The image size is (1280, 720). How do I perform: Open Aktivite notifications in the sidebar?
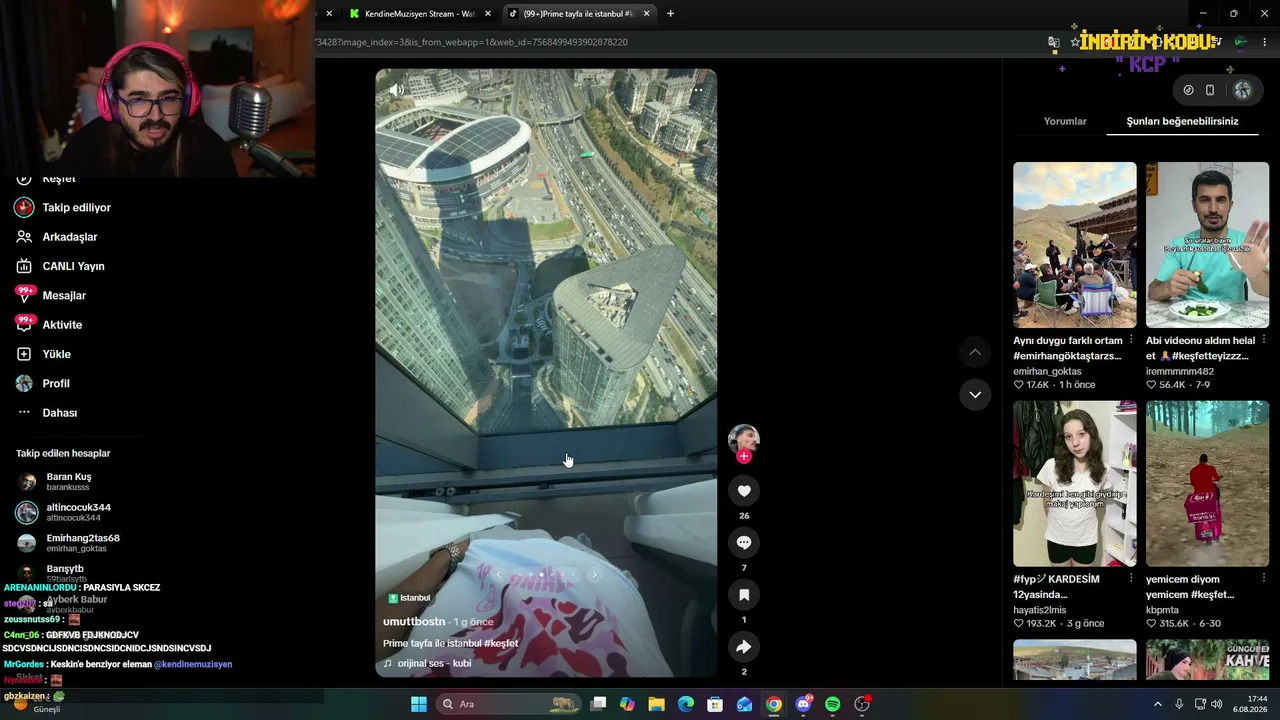[x=64, y=325]
